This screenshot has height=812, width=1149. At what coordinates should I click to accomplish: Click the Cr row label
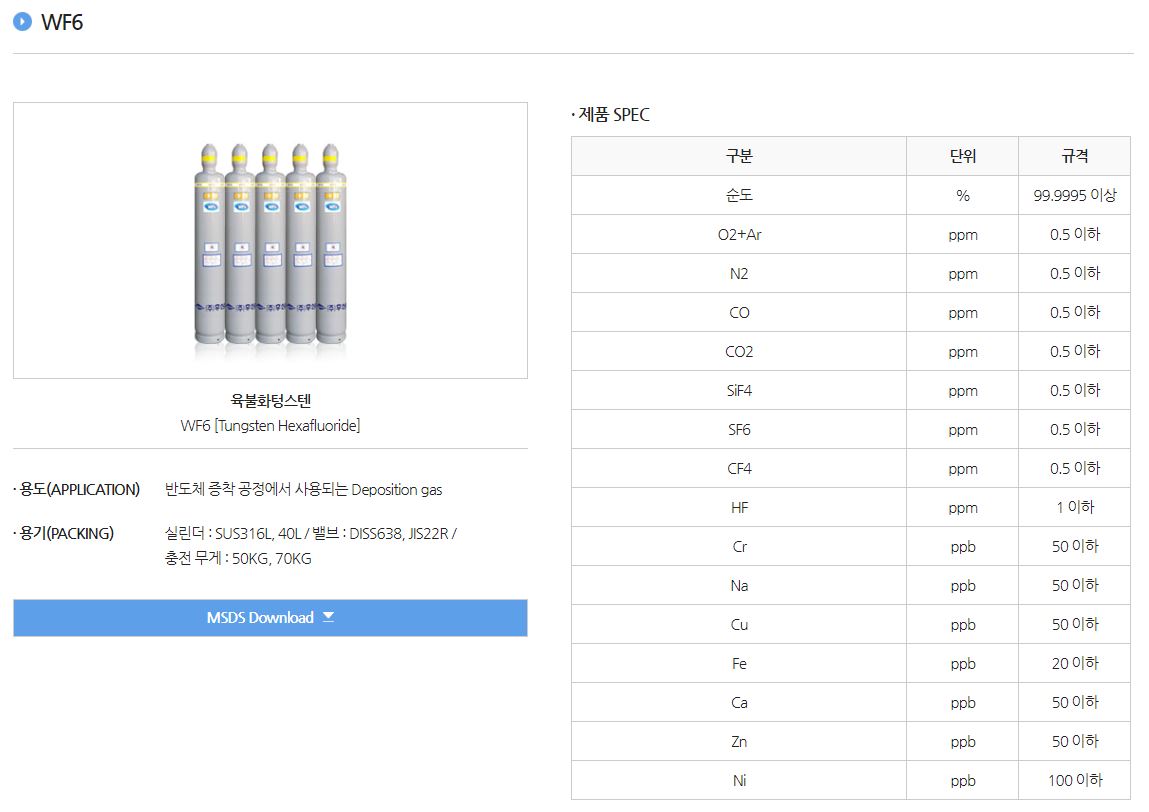[739, 547]
